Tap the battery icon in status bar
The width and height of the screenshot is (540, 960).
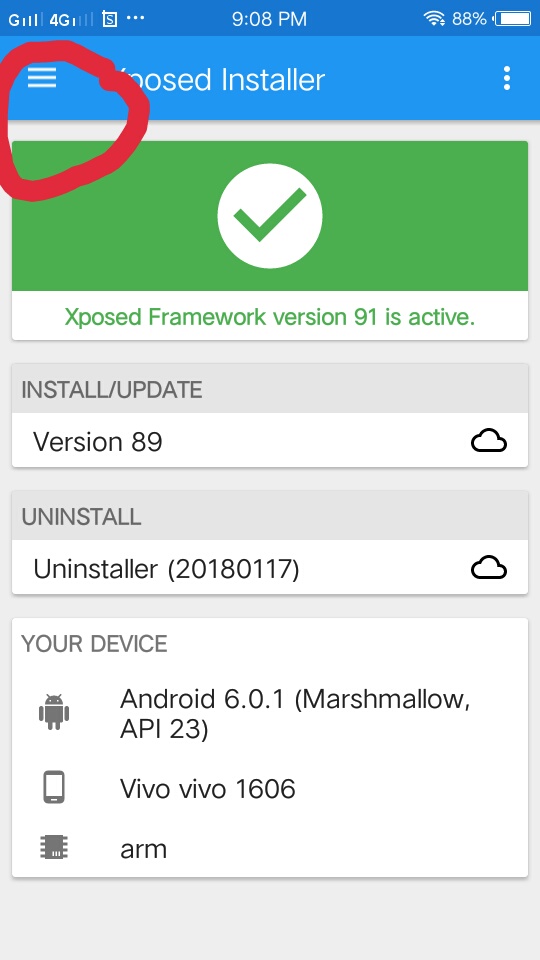(513, 19)
